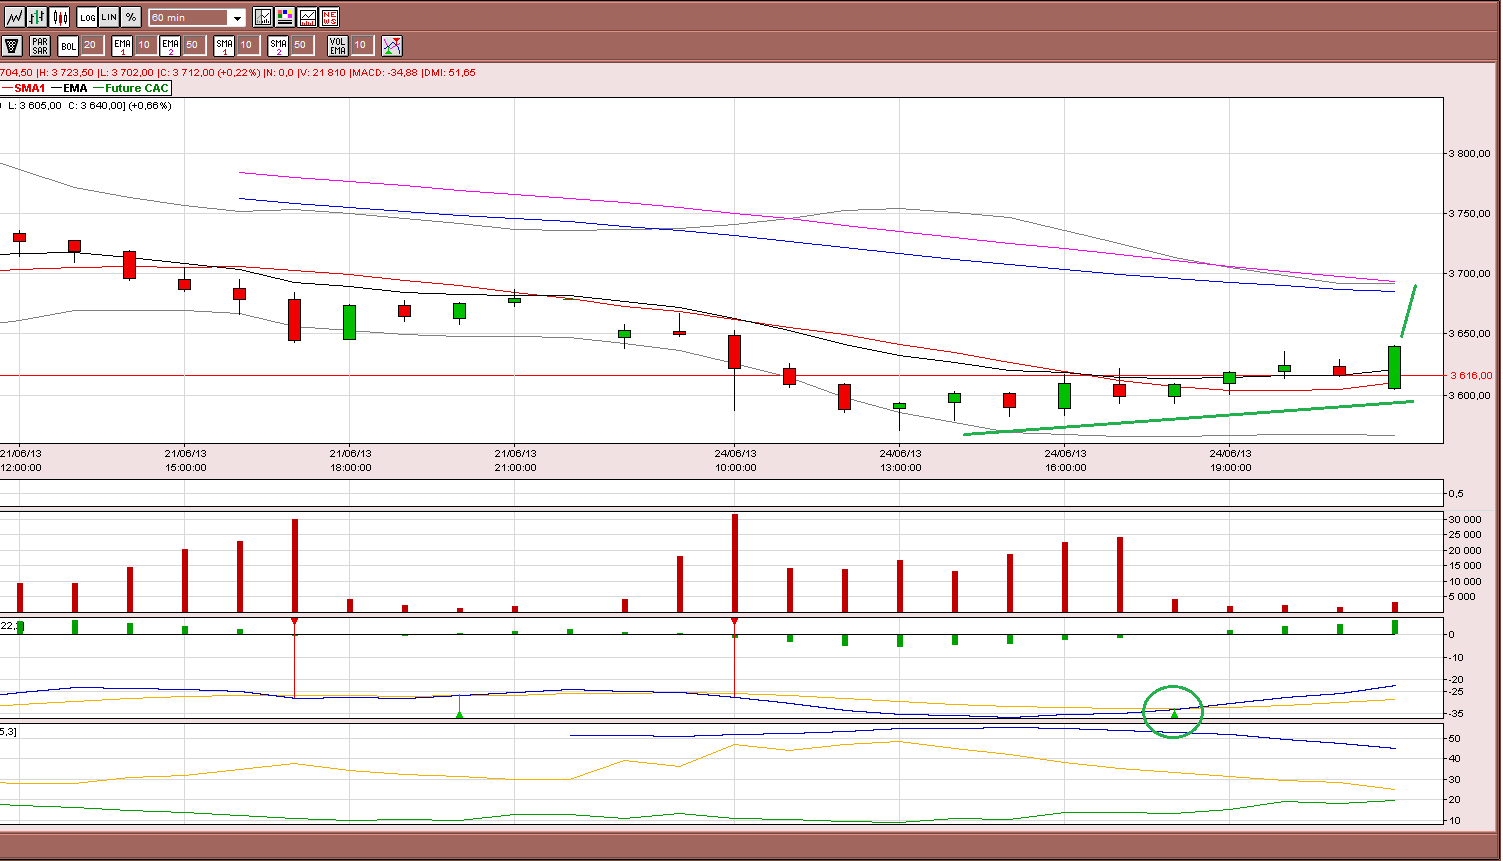Toggle the VOL EMA indicator
This screenshot has width=1503, height=861.
[338, 46]
